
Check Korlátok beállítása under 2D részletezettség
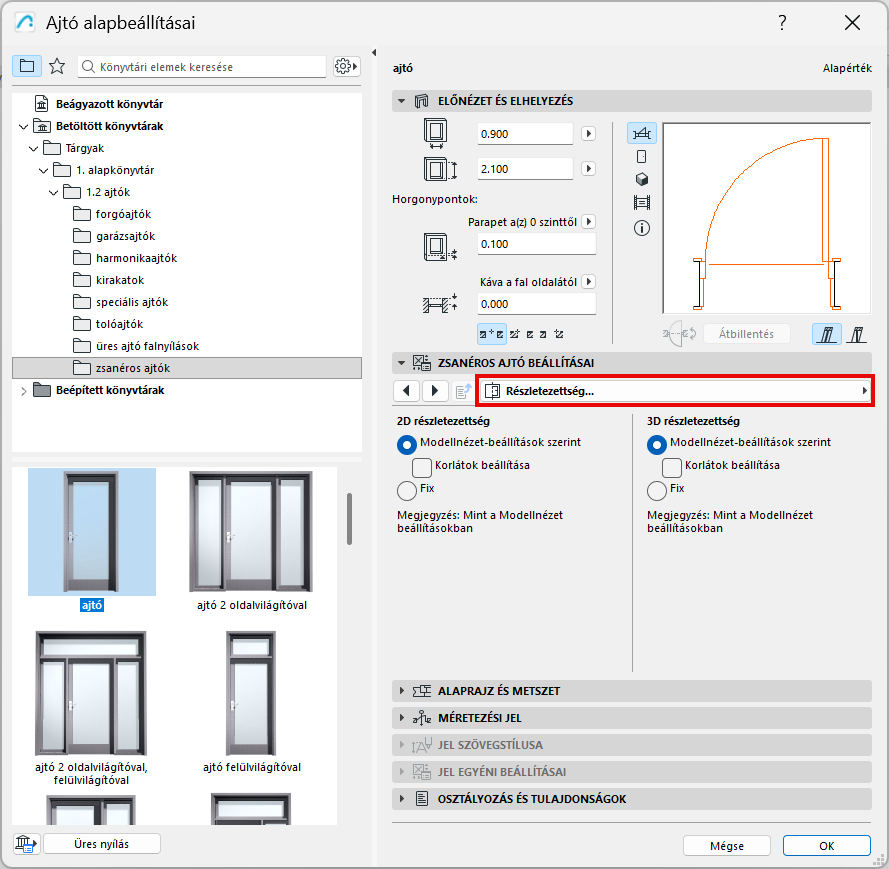[422, 468]
